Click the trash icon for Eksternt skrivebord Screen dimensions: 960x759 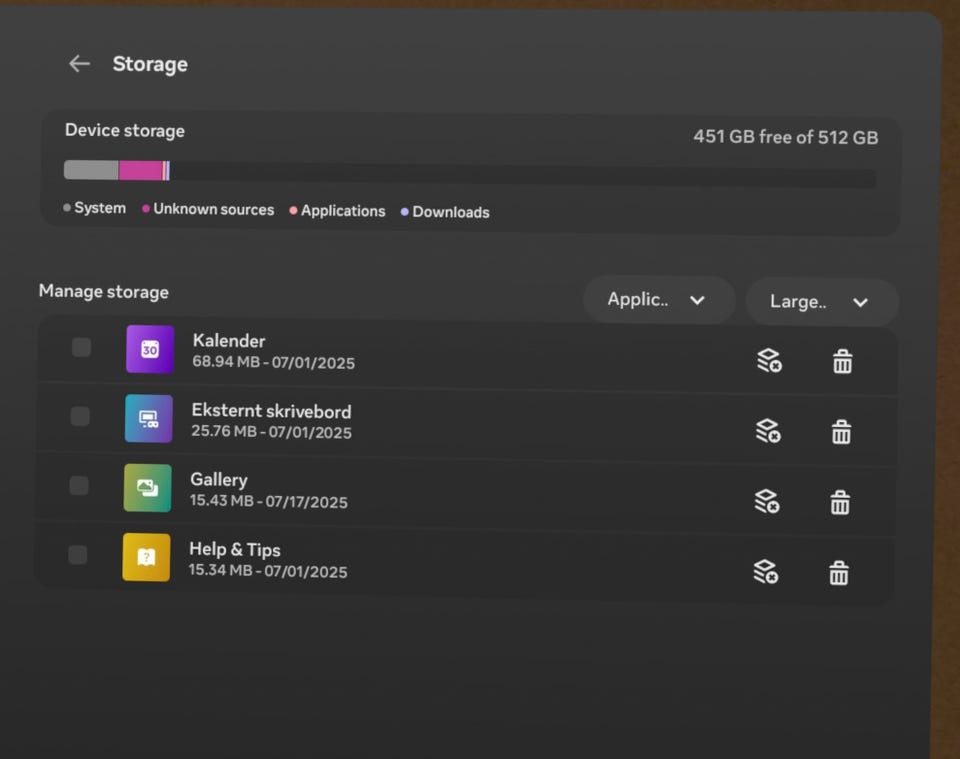coord(841,432)
